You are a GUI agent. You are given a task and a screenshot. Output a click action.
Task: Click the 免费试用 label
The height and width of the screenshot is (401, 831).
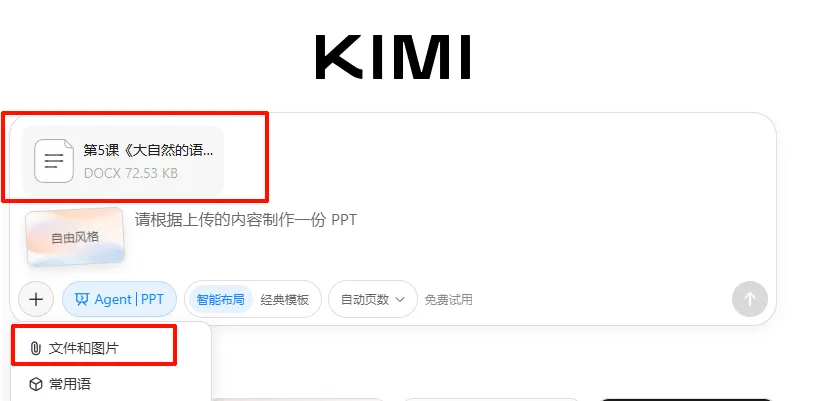click(448, 300)
